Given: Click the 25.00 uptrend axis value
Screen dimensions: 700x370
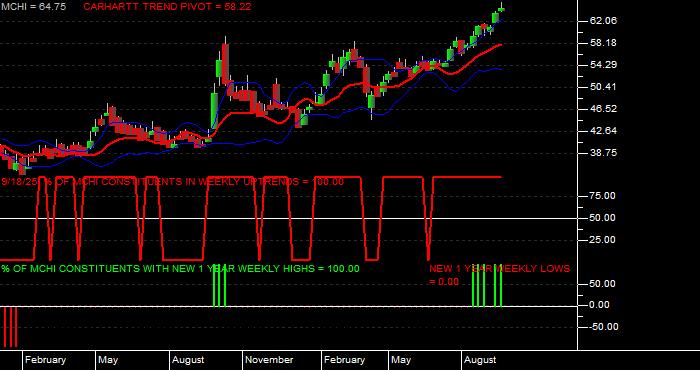Looking at the screenshot, I should point(603,240).
